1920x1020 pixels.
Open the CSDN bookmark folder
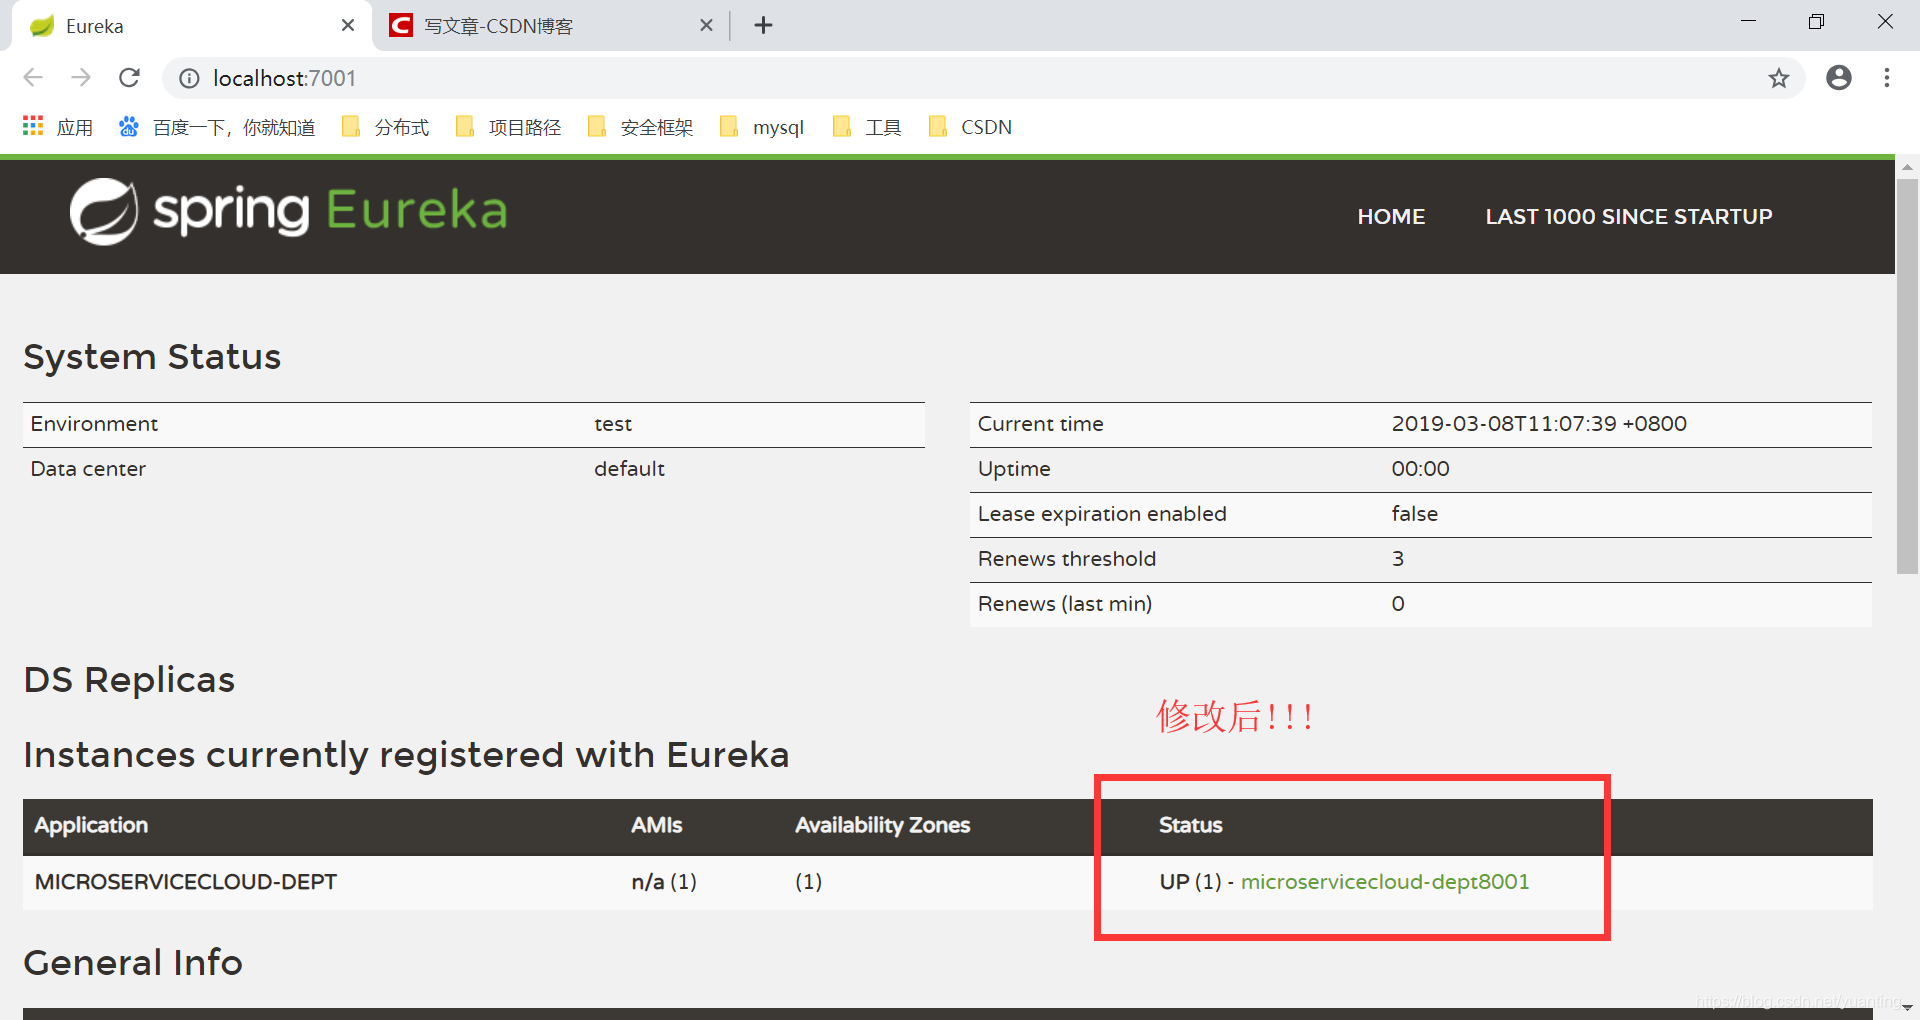(970, 127)
